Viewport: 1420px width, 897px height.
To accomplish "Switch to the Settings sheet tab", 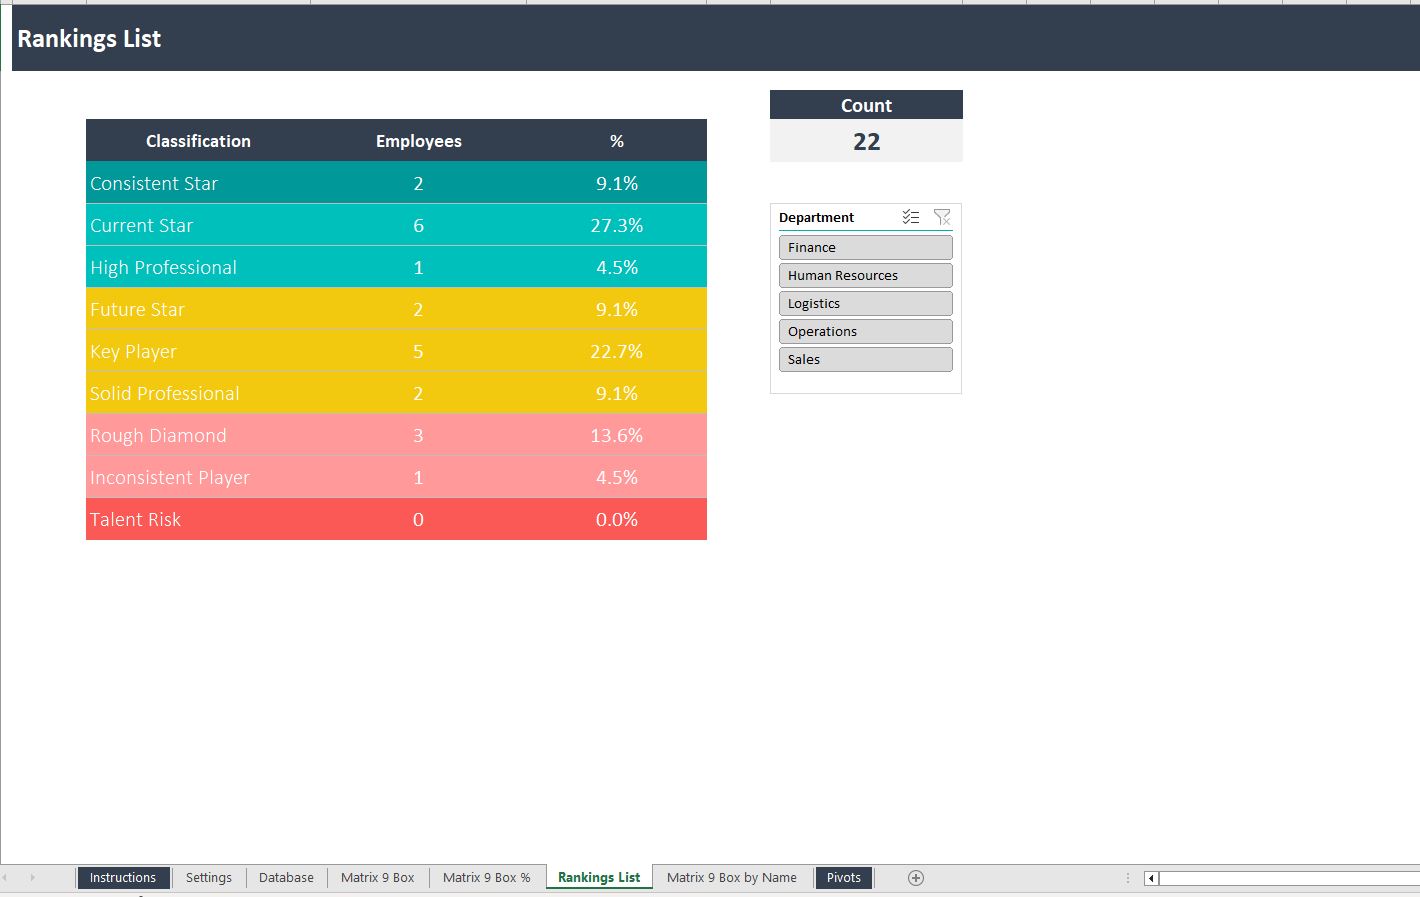I will pyautogui.click(x=208, y=878).
